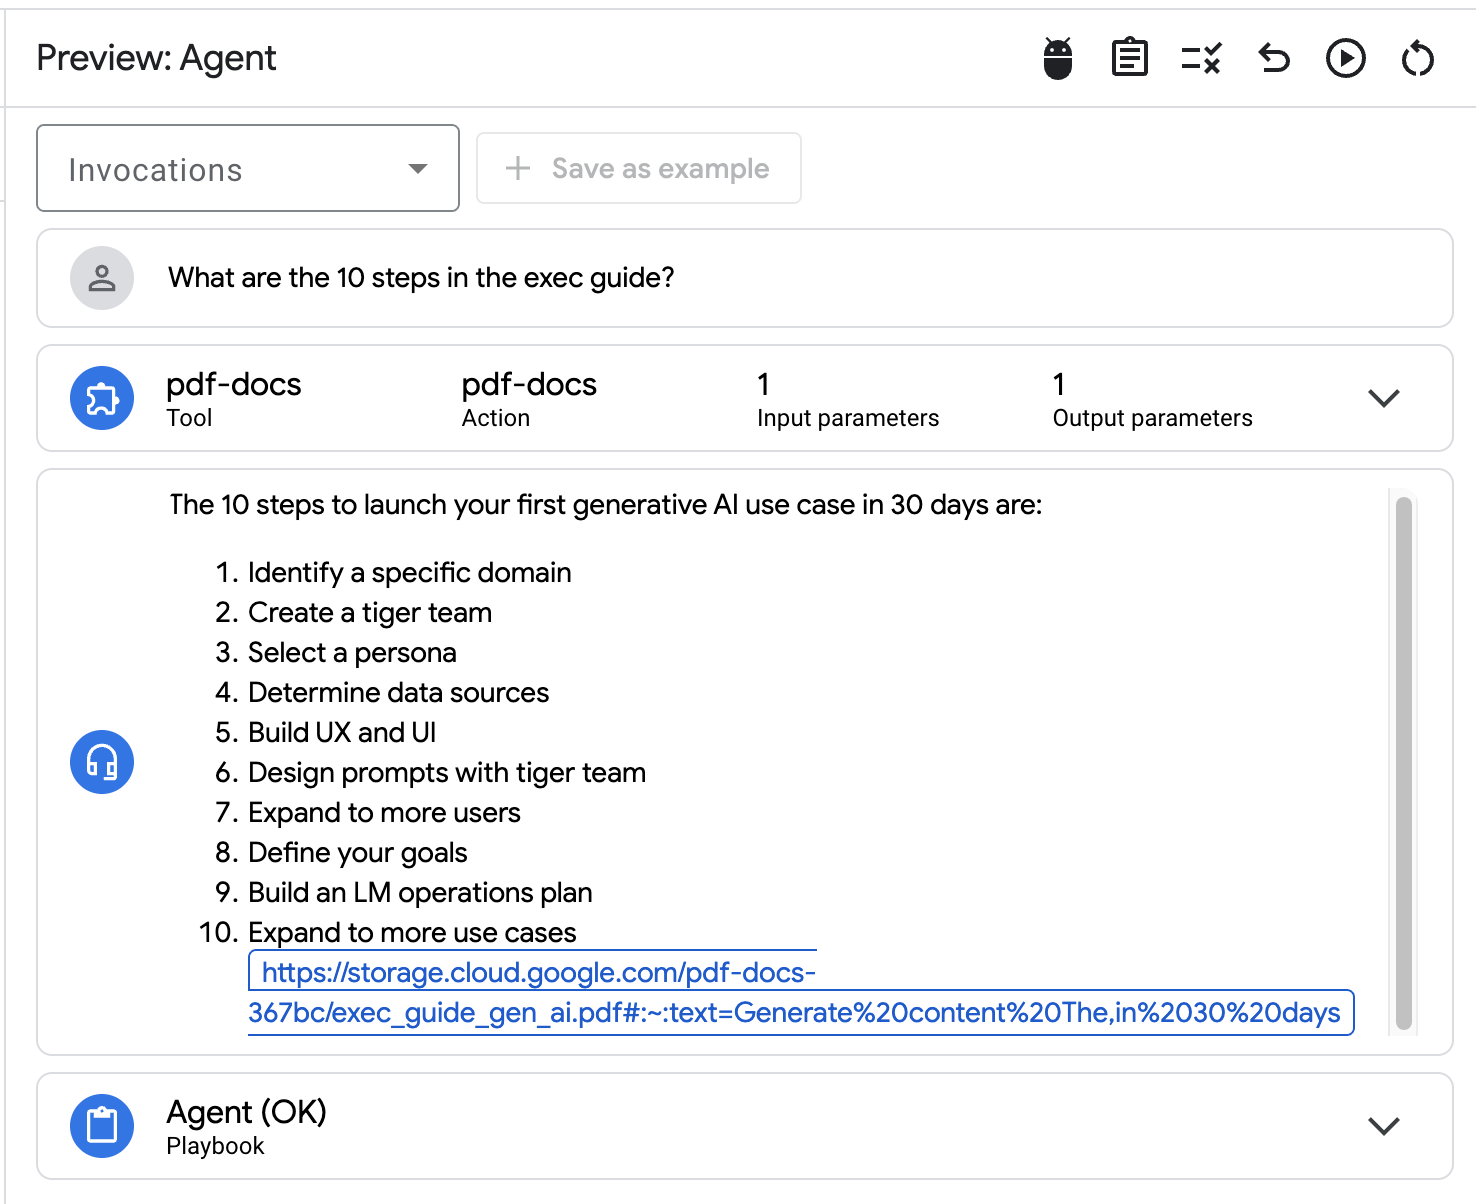Click the circular reset conversation icon
Viewport: 1476px width, 1204px height.
point(1417,59)
